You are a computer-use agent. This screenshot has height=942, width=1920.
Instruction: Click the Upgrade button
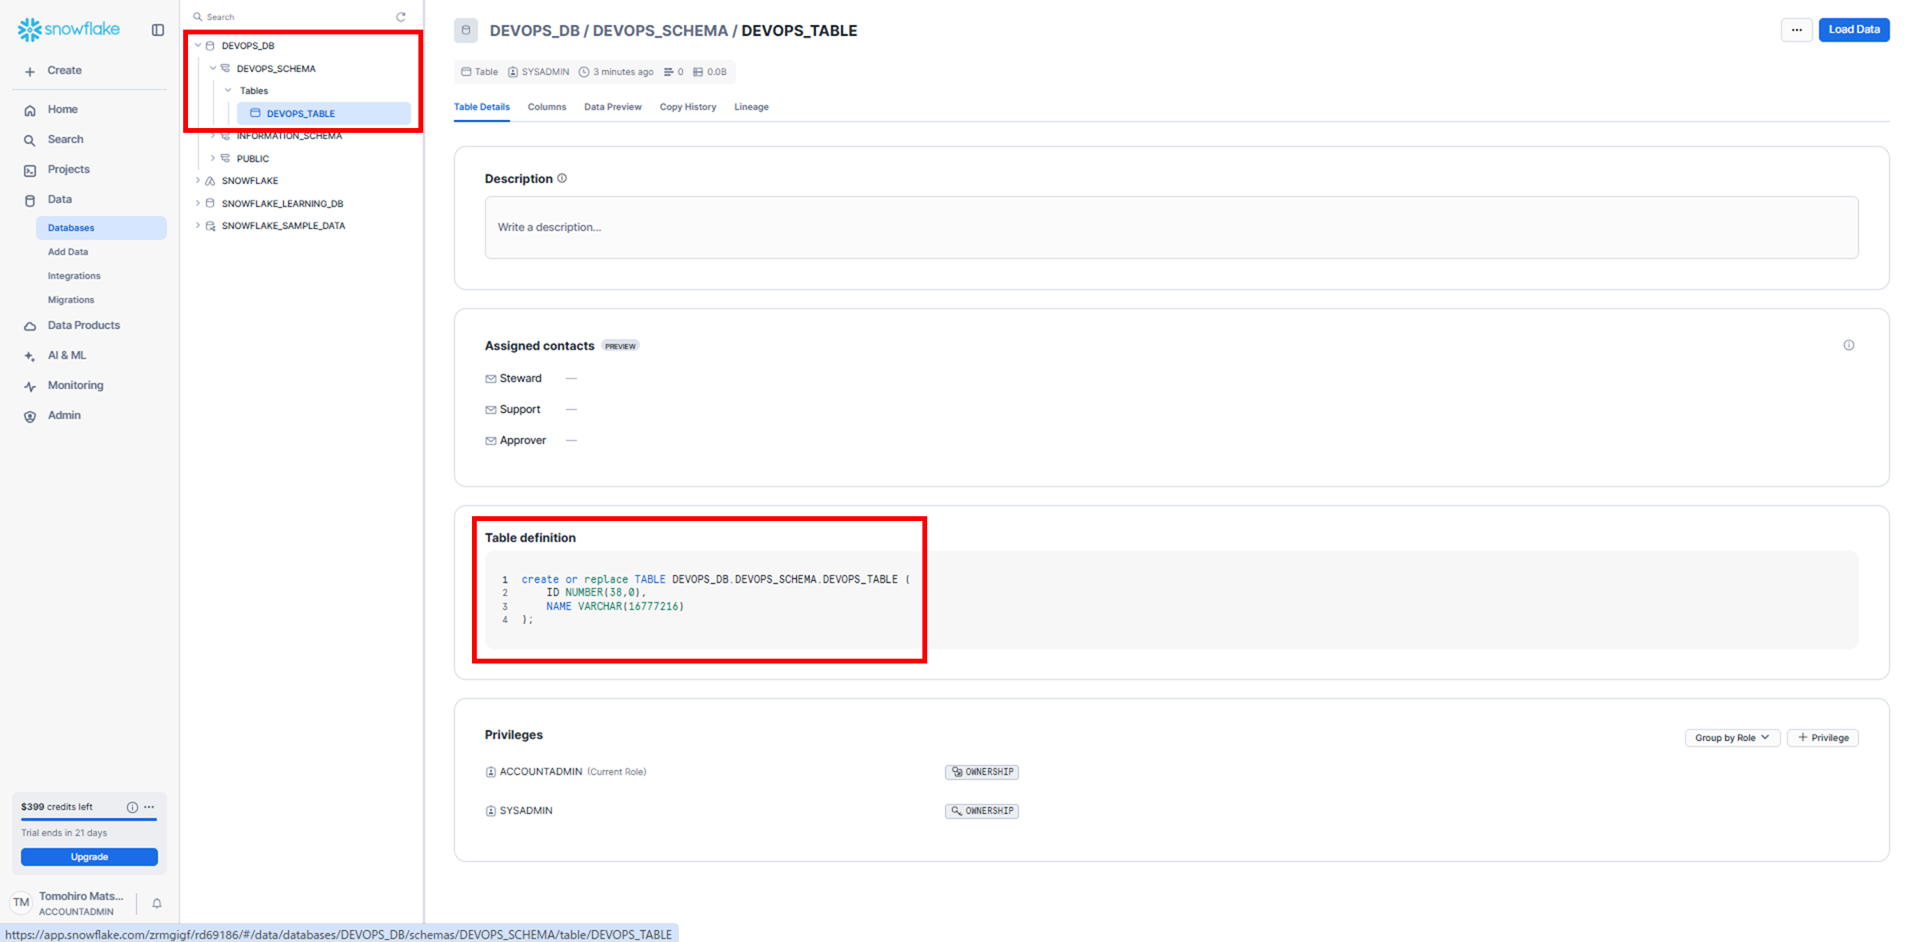tap(89, 857)
